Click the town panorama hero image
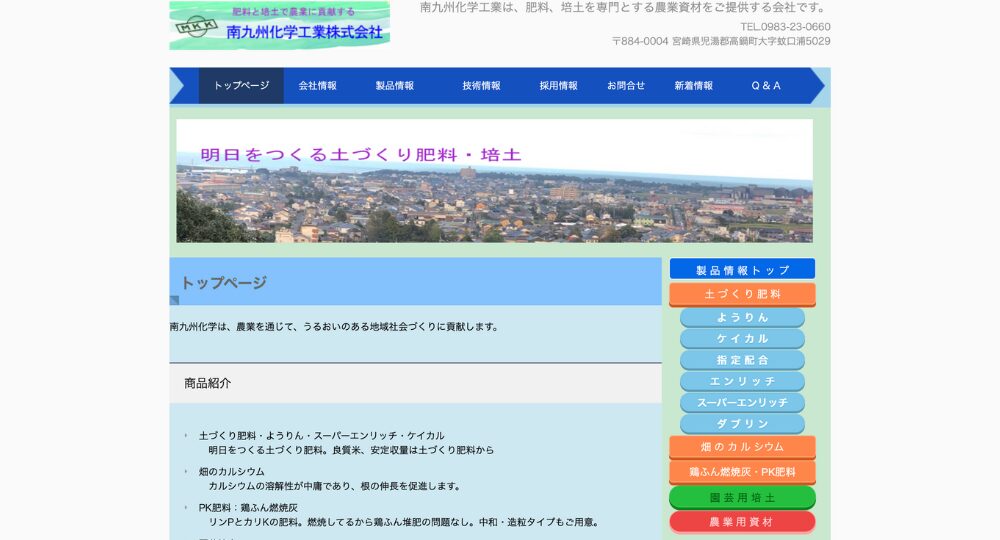Image resolution: width=1000 pixels, height=540 pixels. (x=494, y=180)
